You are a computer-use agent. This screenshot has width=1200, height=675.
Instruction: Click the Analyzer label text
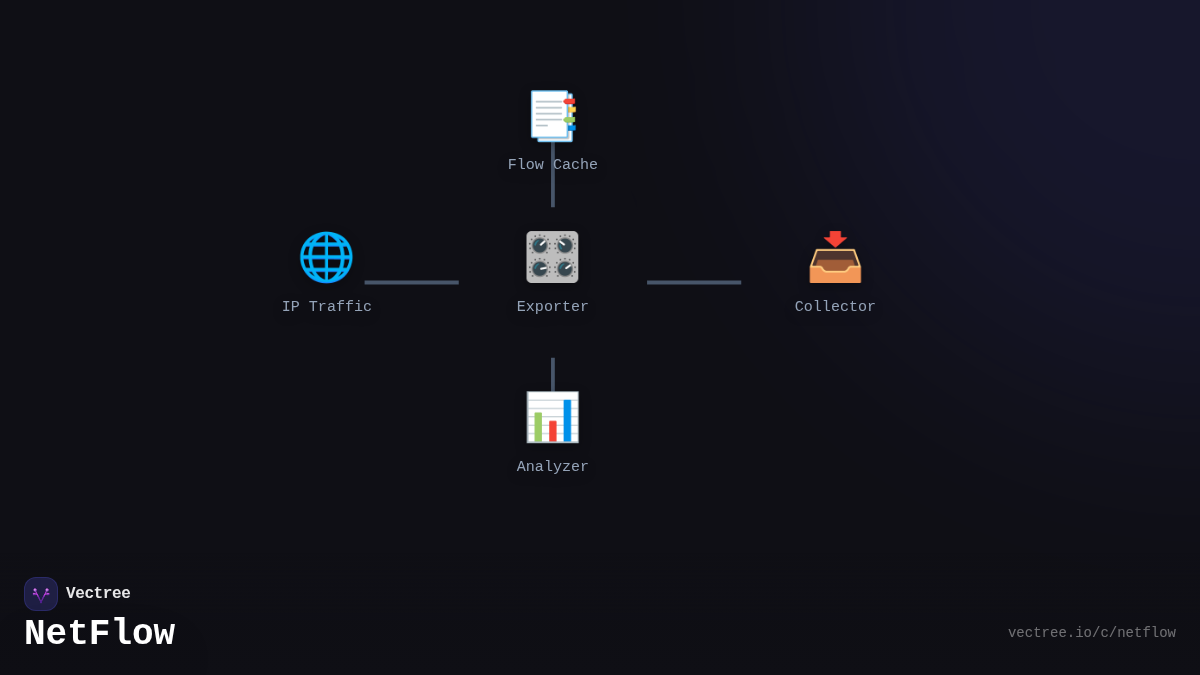pos(552,466)
